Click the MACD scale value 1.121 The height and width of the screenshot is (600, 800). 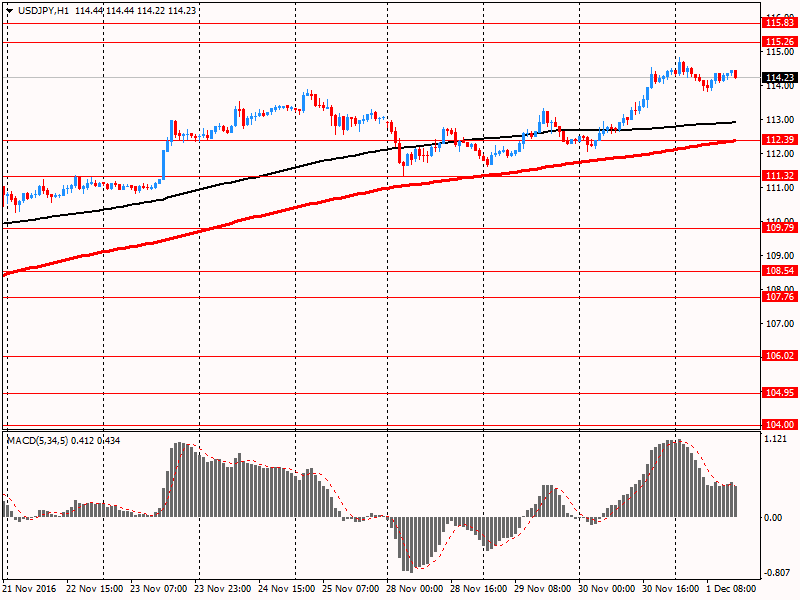[776, 439]
